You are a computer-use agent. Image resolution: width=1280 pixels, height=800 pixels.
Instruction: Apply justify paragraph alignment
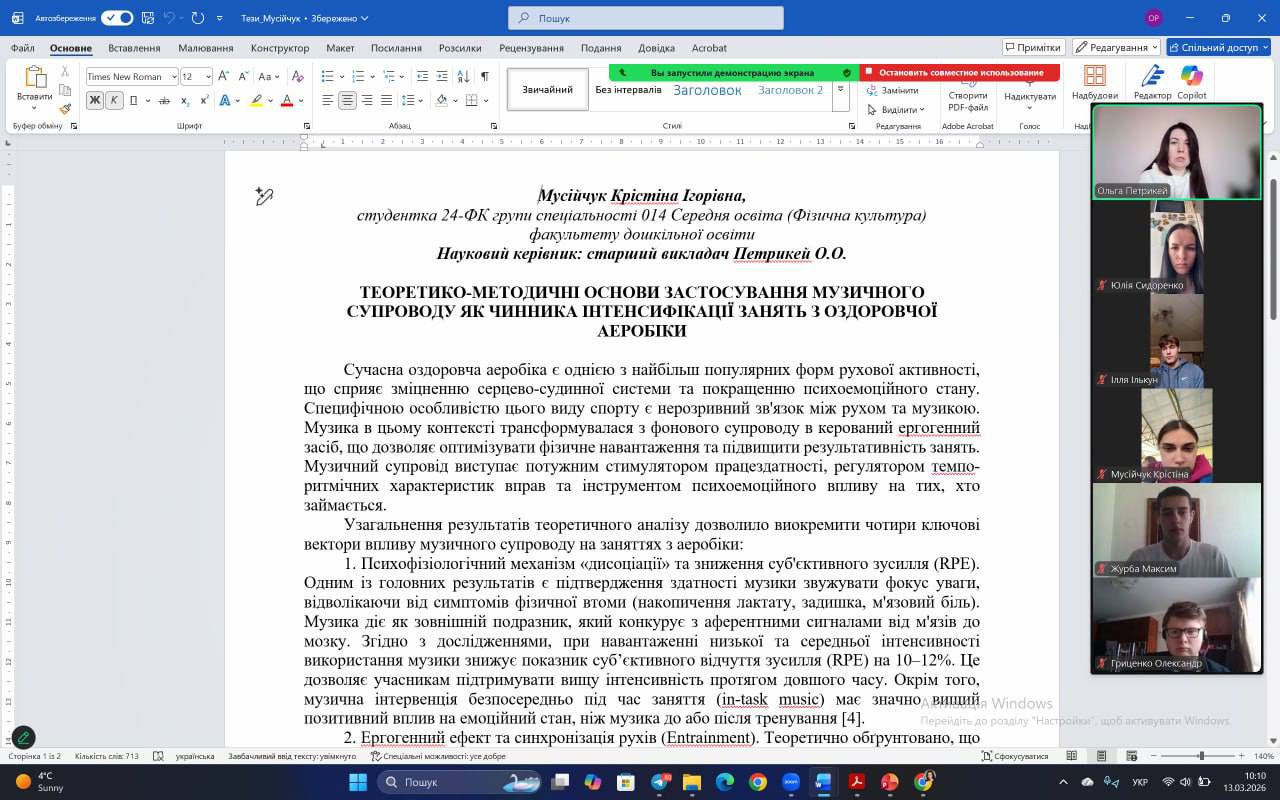coord(386,100)
